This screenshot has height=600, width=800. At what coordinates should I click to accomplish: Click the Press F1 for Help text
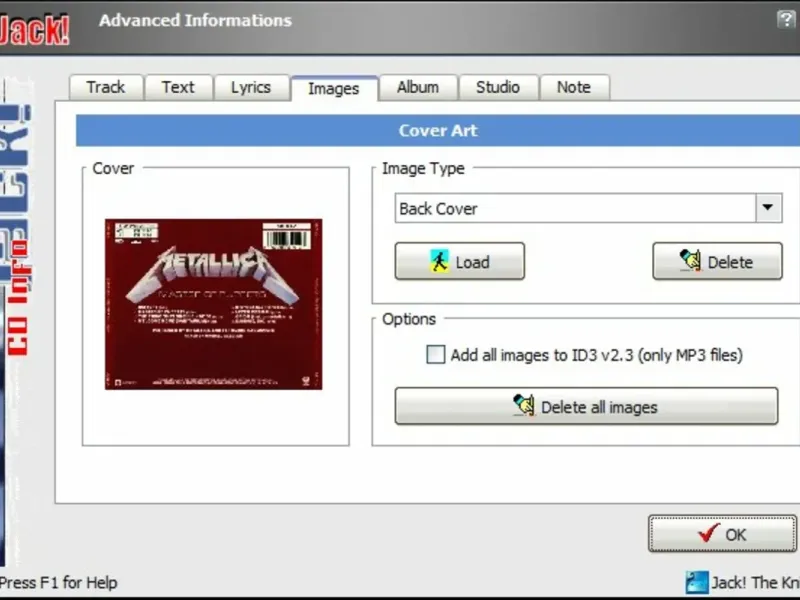(x=59, y=583)
